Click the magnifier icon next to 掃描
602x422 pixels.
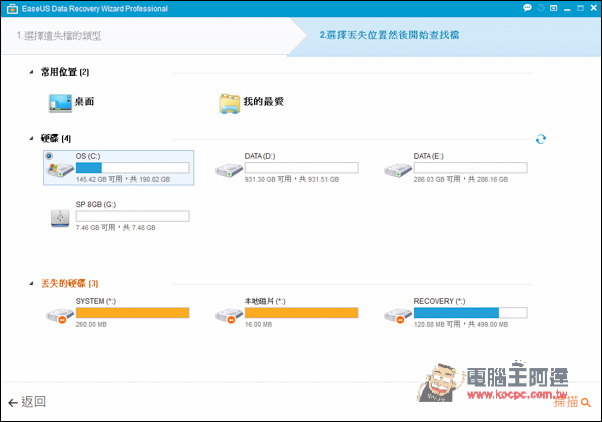(586, 402)
